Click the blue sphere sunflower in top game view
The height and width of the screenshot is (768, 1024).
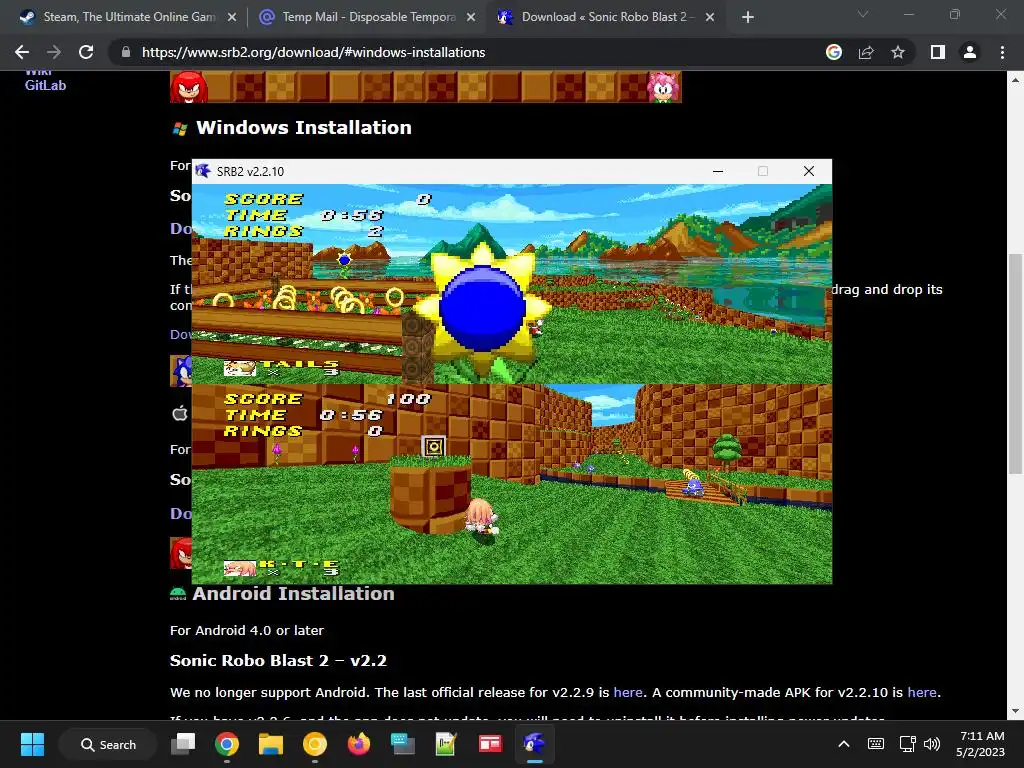click(482, 308)
